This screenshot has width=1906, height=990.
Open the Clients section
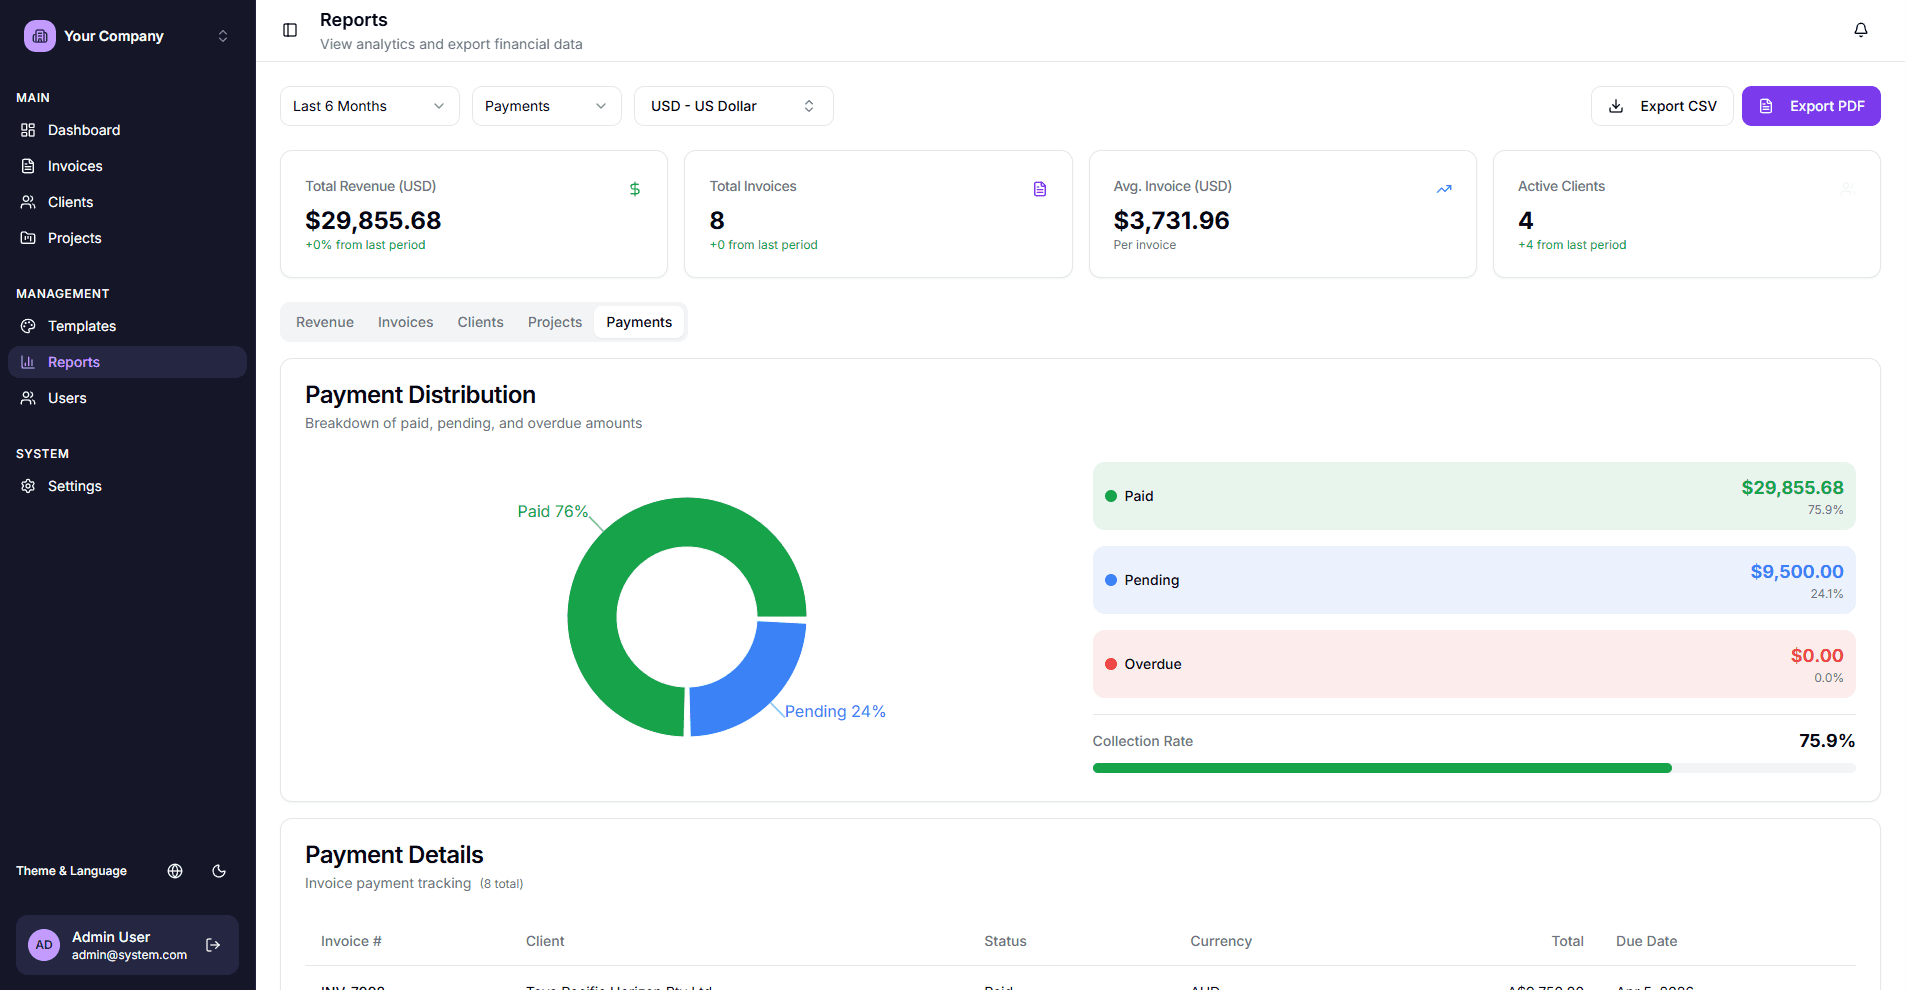coord(69,201)
